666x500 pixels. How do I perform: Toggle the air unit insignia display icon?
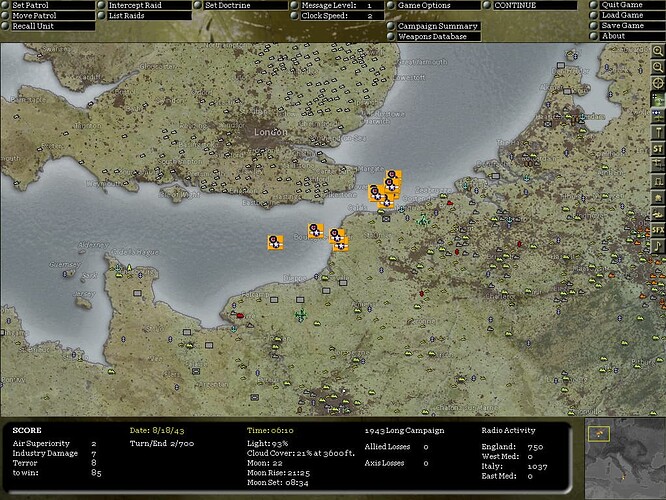(x=658, y=116)
